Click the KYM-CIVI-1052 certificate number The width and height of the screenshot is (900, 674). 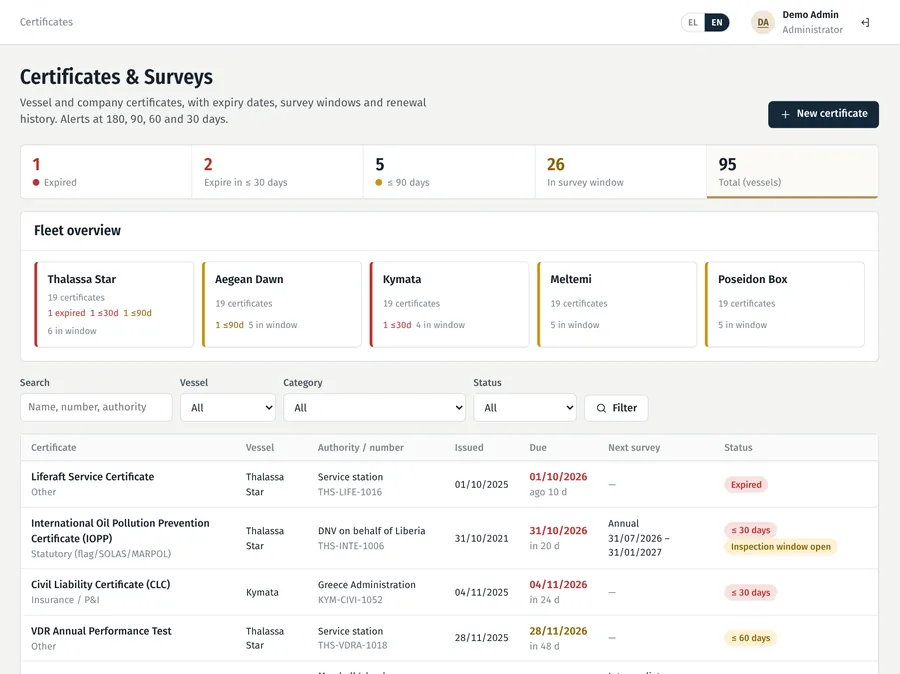[350, 600]
